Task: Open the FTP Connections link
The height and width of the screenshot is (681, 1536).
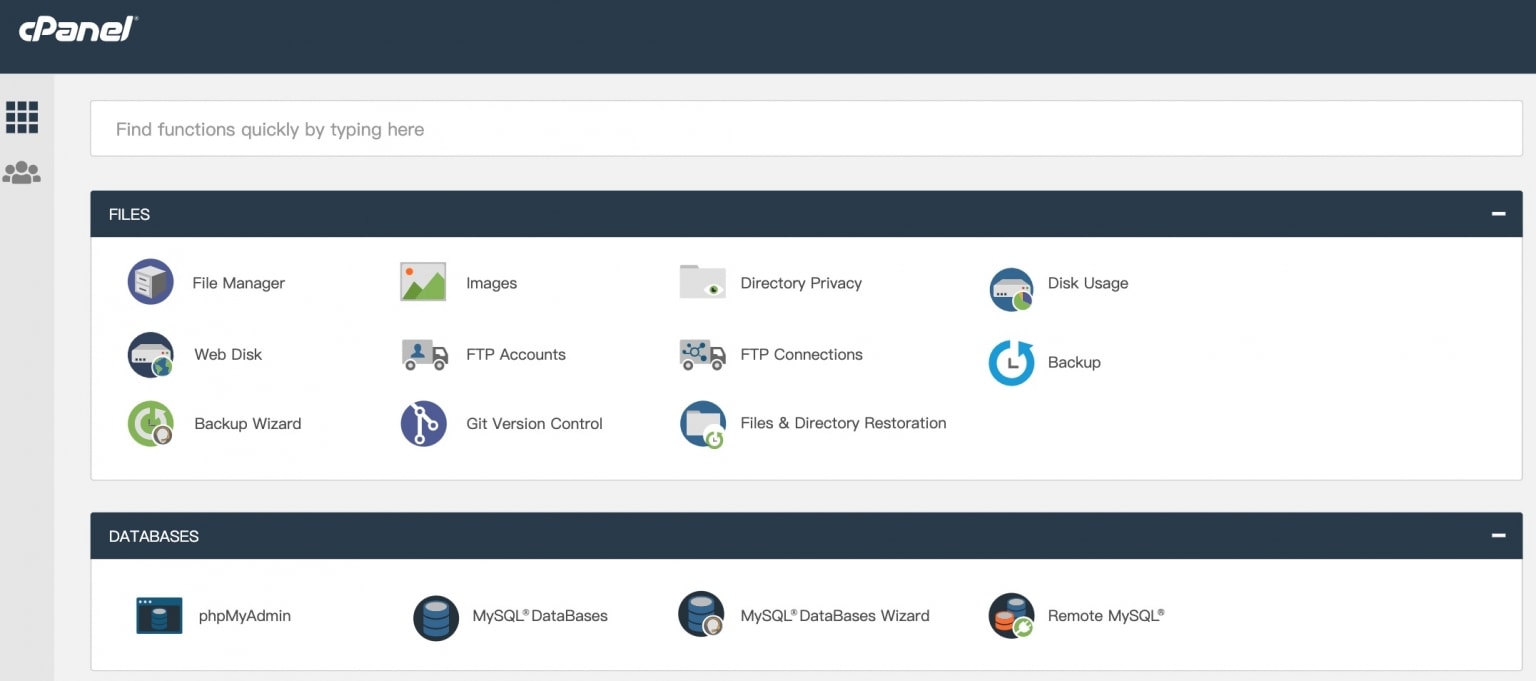Action: [801, 354]
